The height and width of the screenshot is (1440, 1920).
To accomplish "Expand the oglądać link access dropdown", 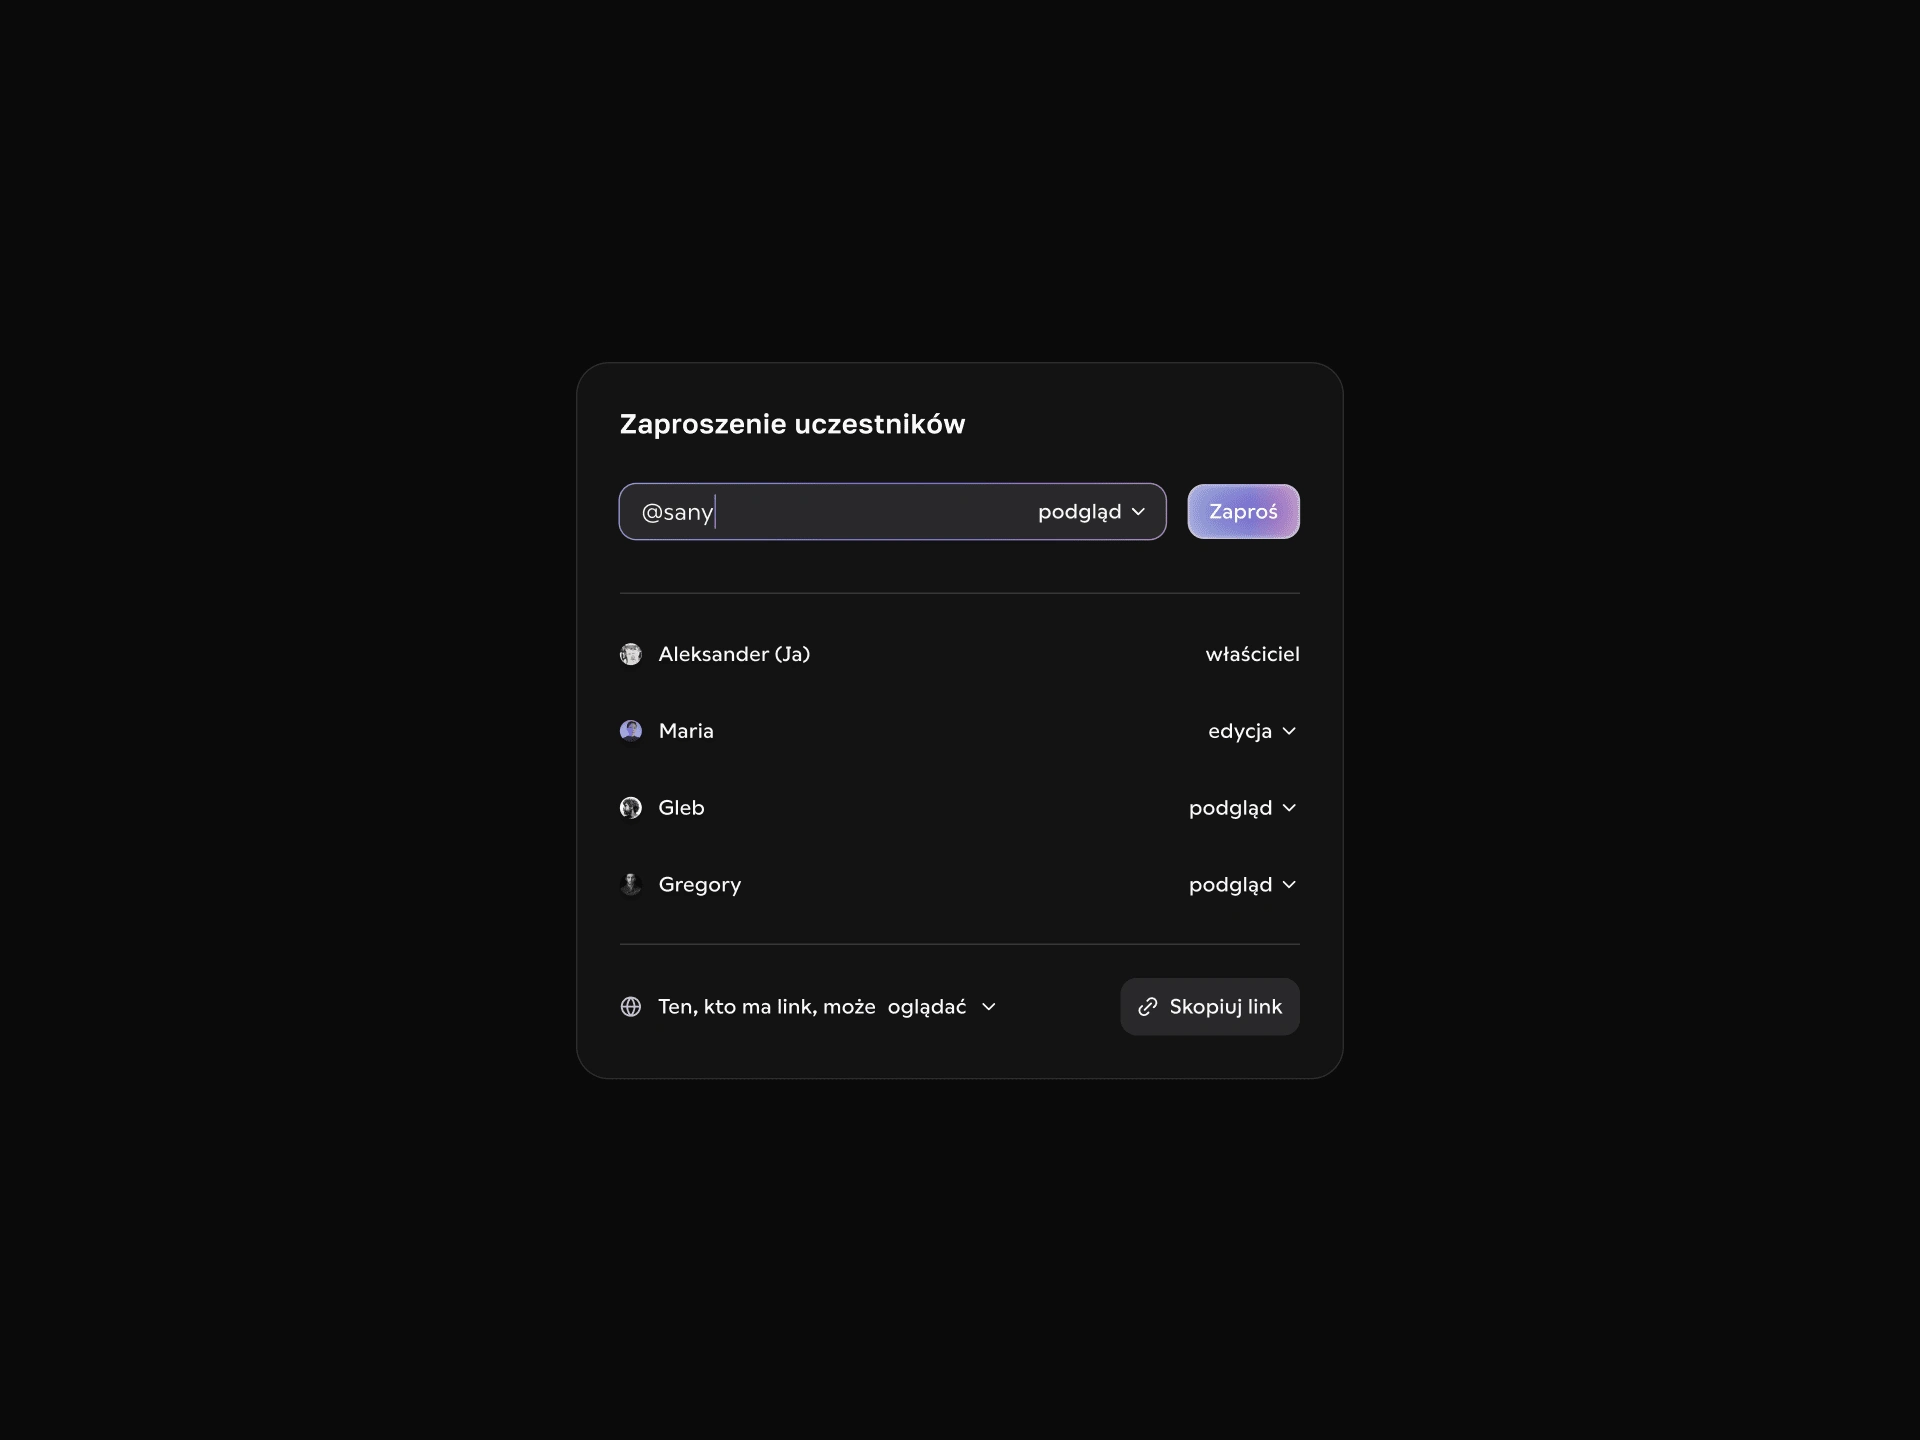I will pos(941,1007).
